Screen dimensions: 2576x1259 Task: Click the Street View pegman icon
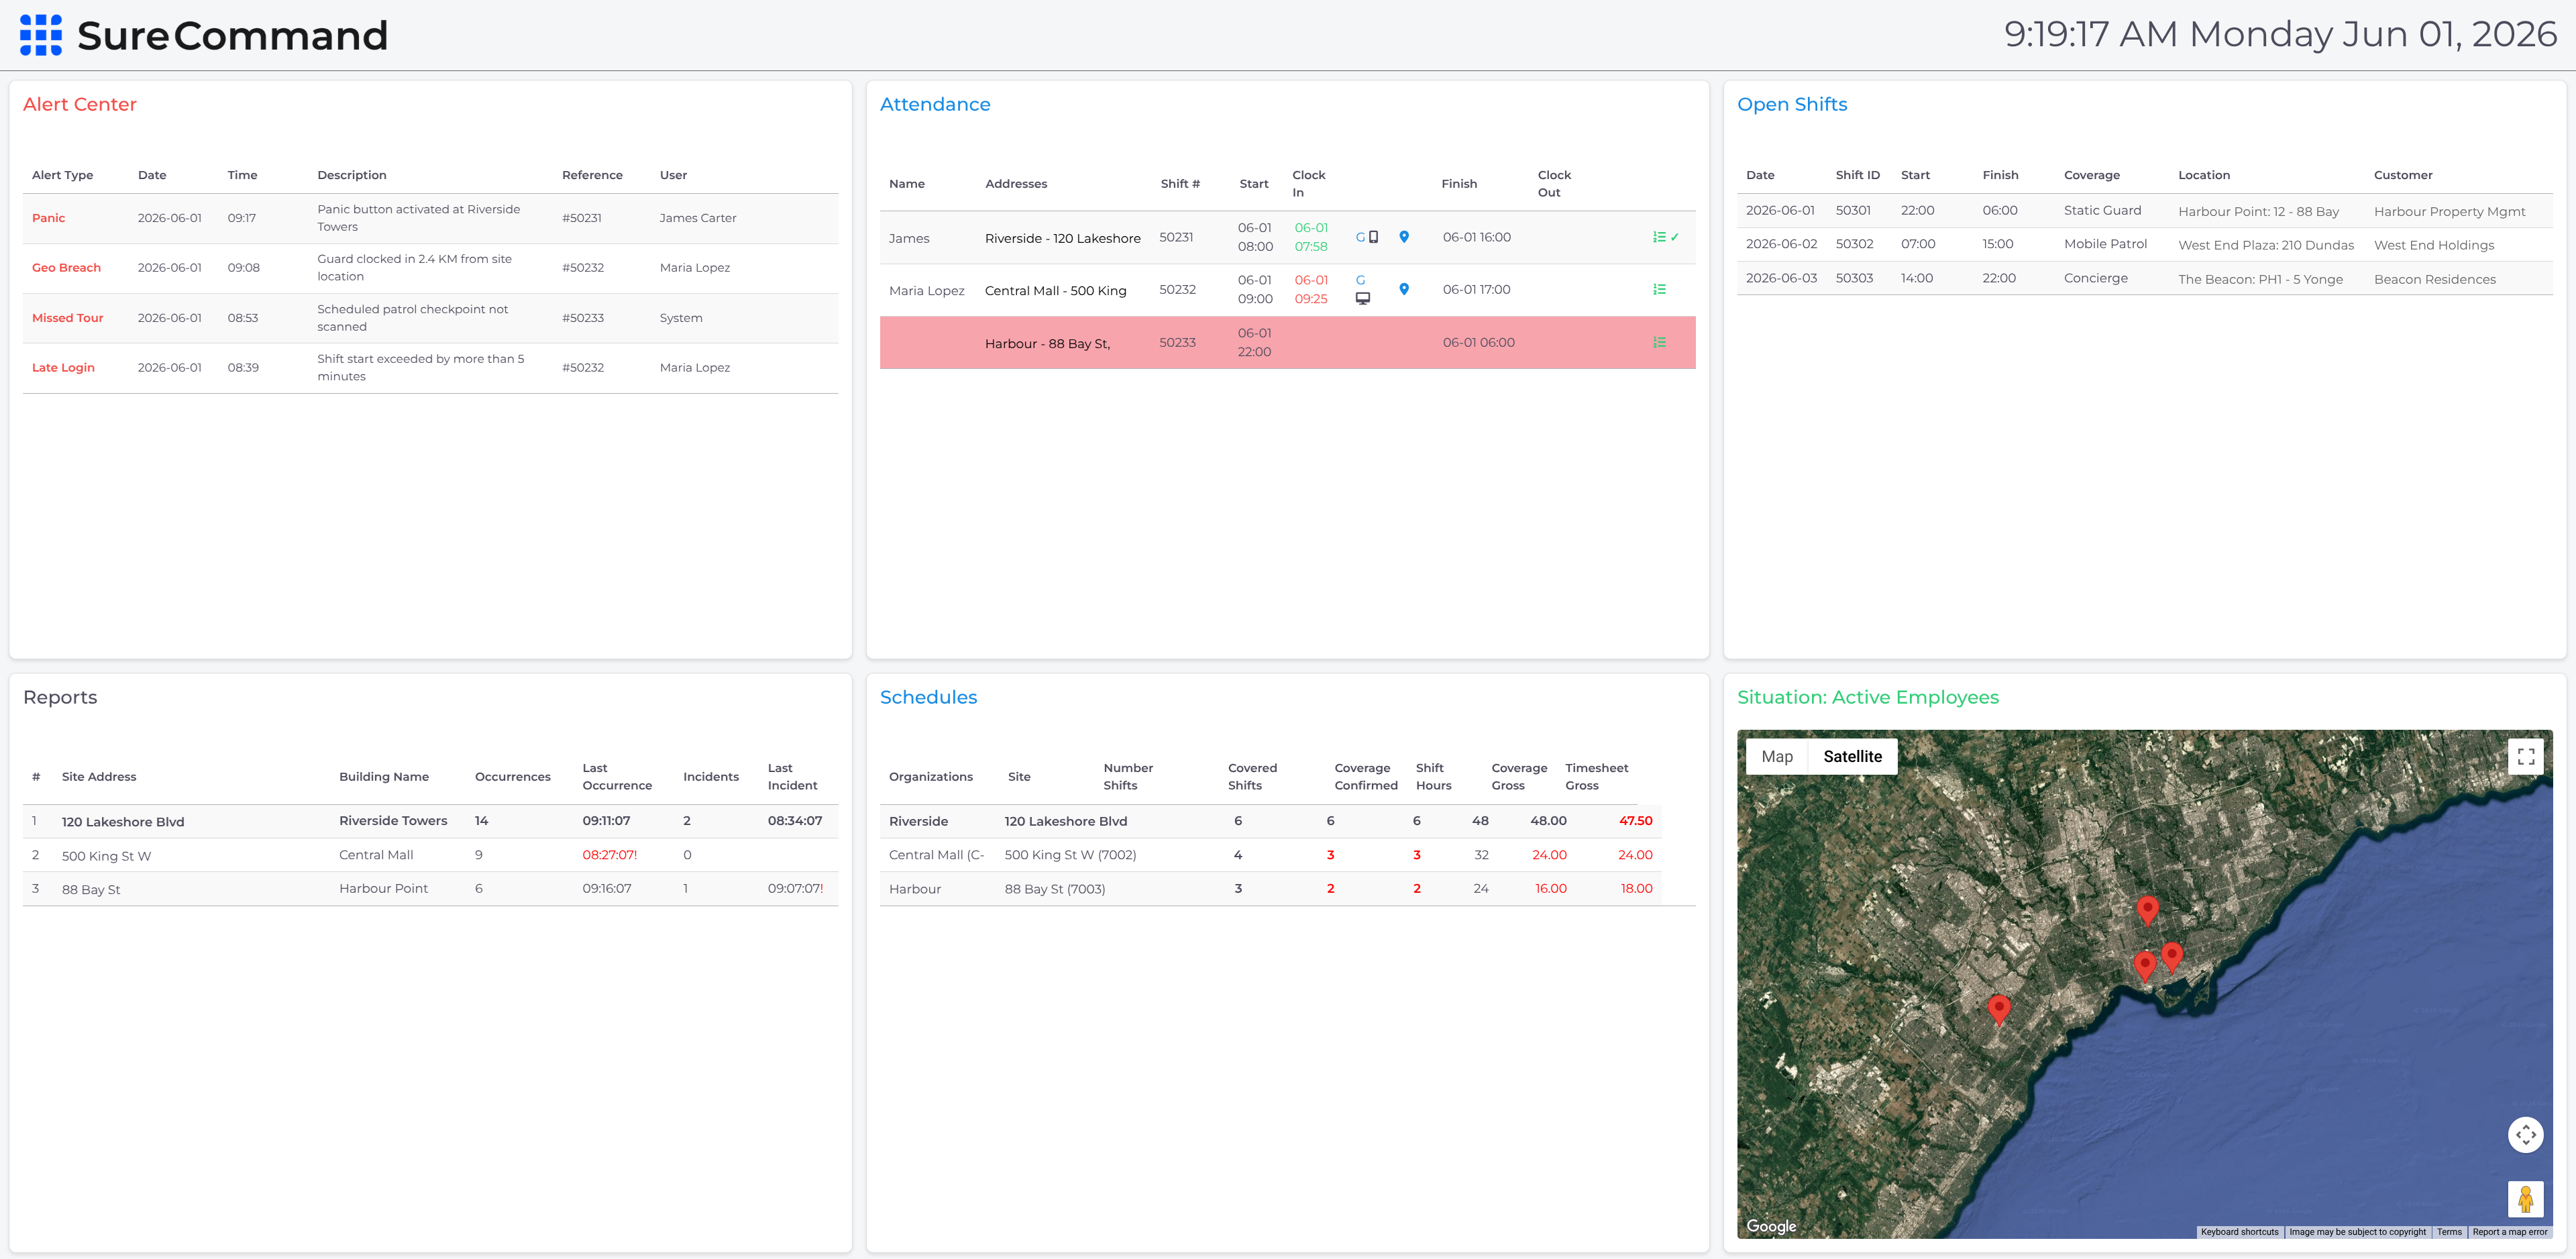tap(2525, 1198)
